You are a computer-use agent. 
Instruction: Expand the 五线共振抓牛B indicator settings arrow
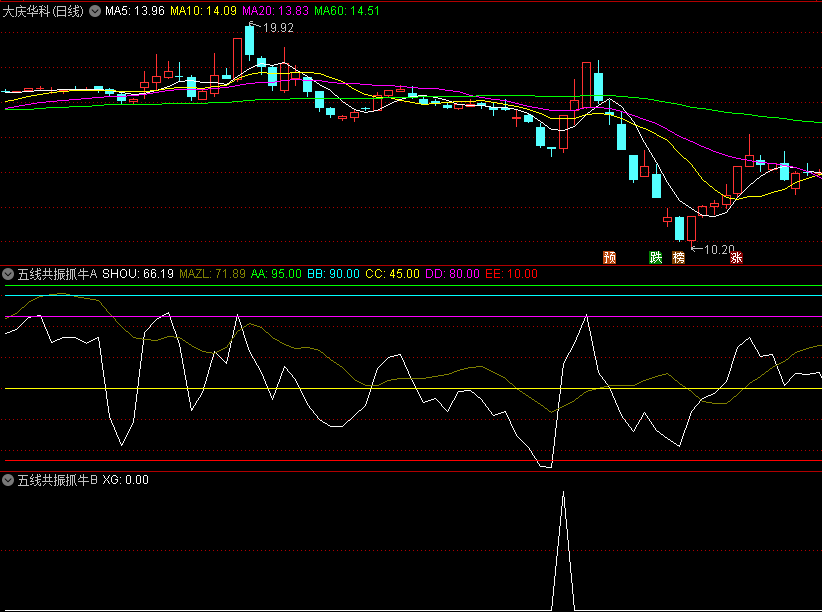[9, 480]
